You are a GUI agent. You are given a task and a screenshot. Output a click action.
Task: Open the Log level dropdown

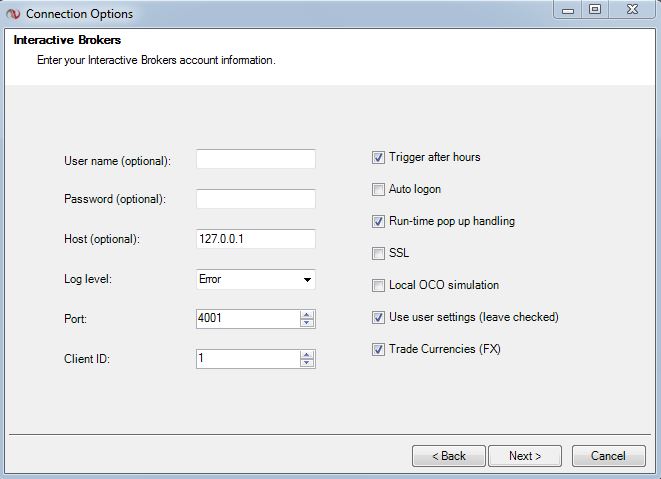tap(307, 280)
